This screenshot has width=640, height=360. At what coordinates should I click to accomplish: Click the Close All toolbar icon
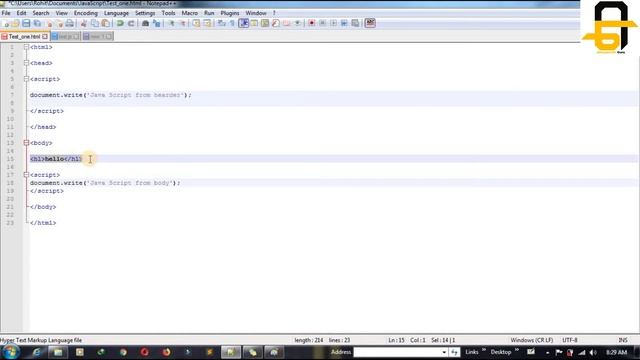pyautogui.click(x=60, y=23)
